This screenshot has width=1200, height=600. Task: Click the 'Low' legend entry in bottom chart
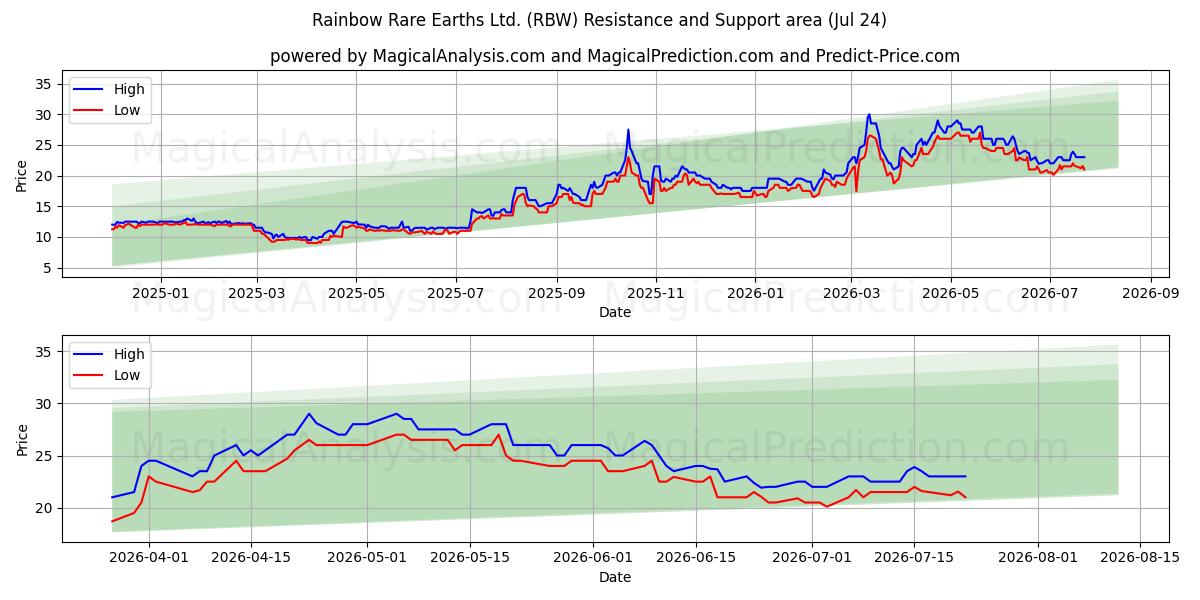point(127,375)
